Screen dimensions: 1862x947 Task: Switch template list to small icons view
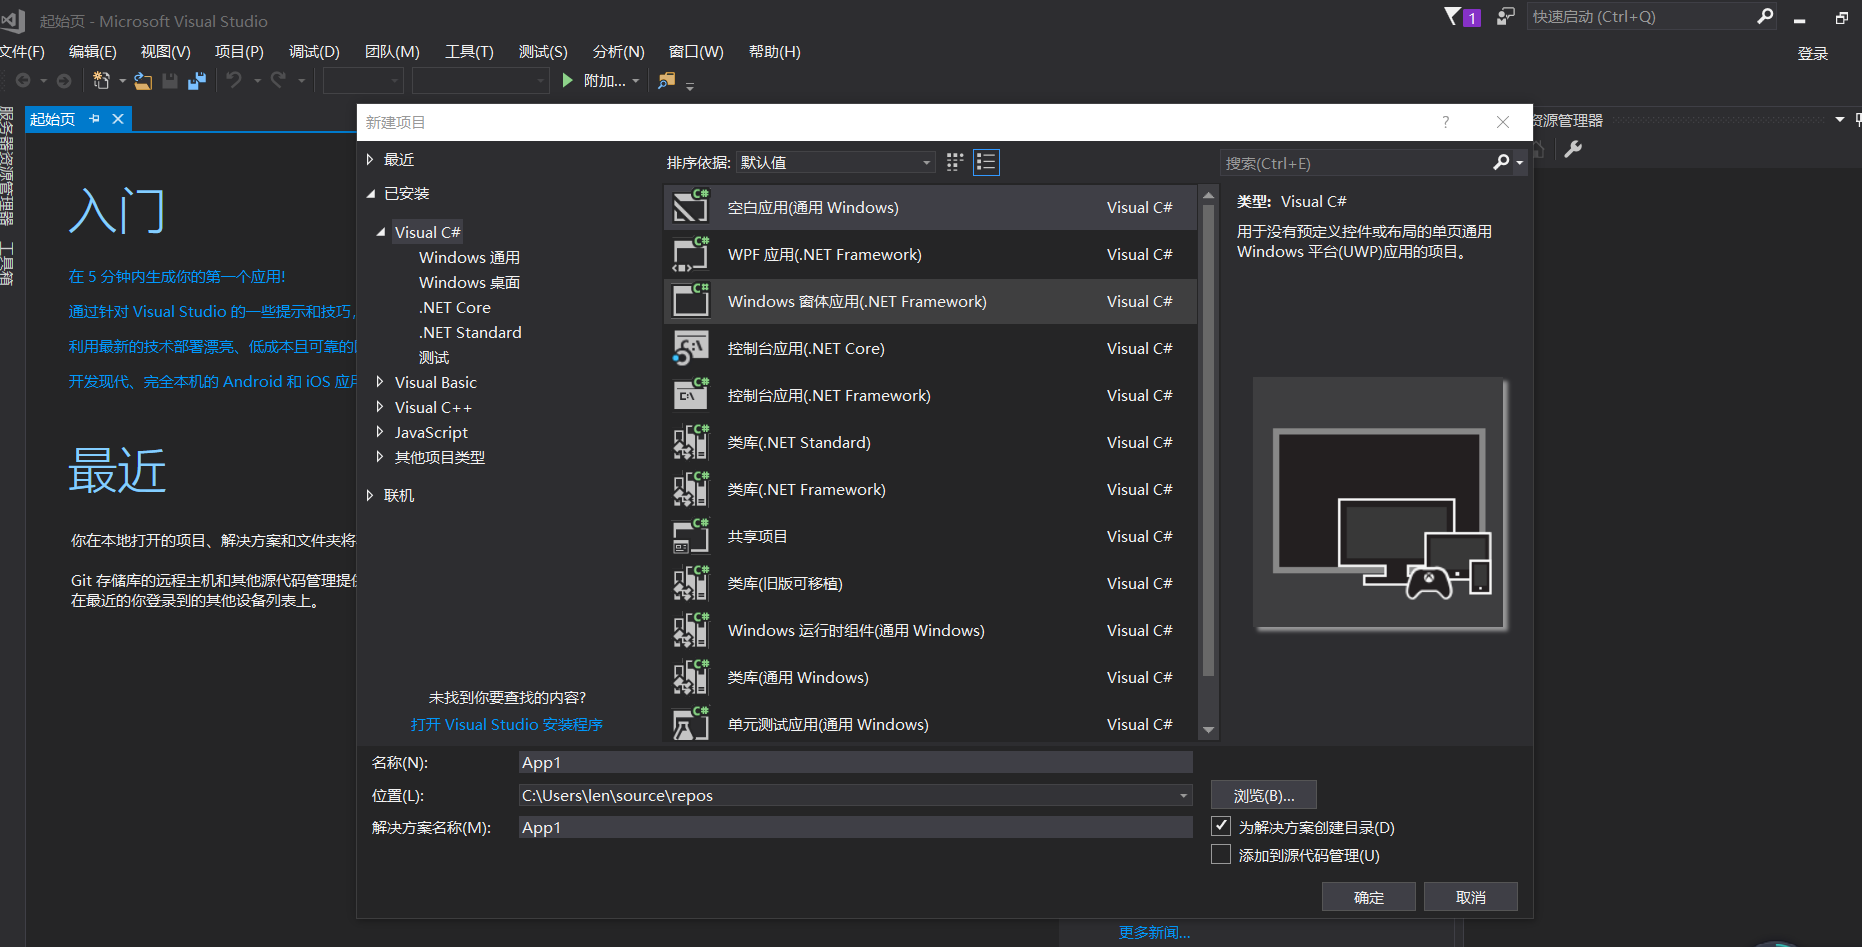pos(955,162)
